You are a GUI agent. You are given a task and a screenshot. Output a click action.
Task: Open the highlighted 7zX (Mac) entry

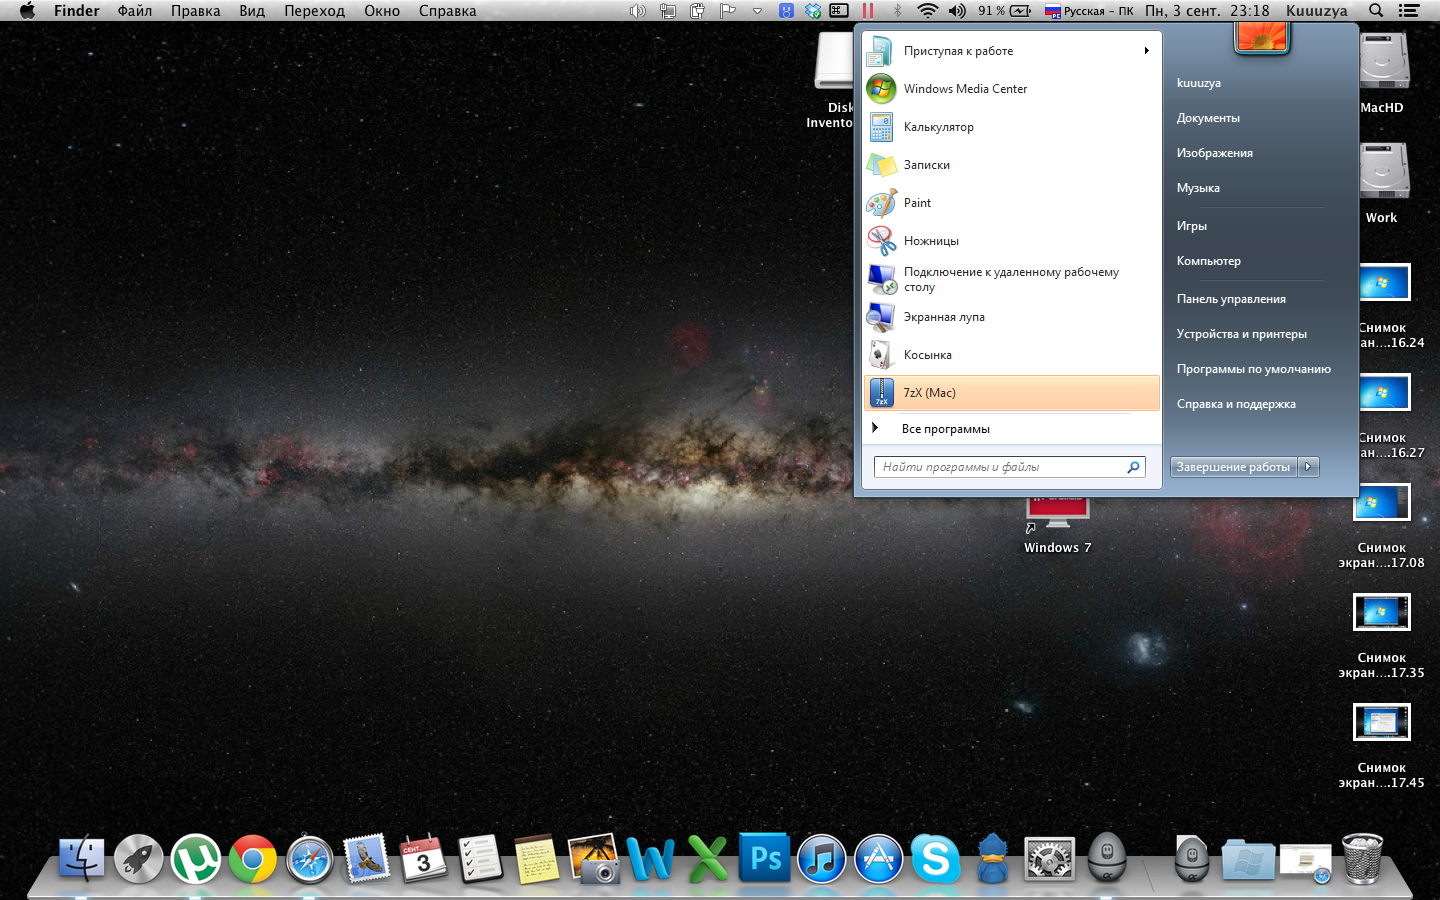[1011, 393]
